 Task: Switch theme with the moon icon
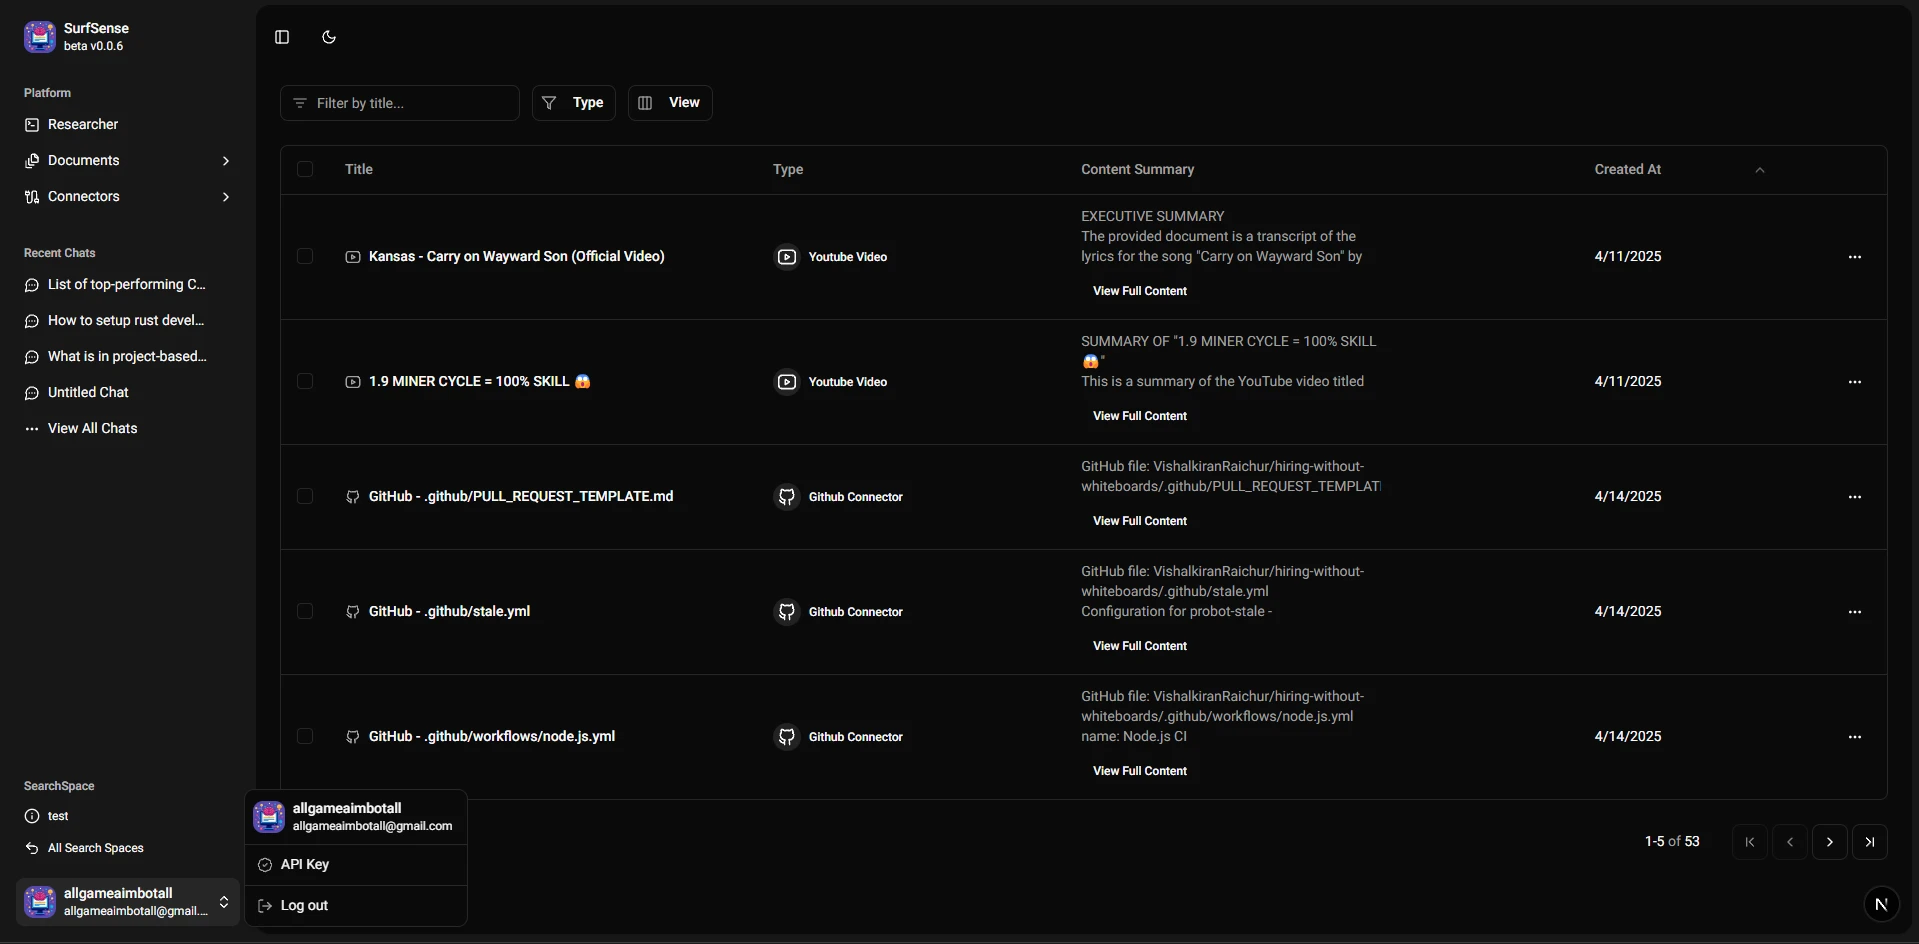pos(329,37)
